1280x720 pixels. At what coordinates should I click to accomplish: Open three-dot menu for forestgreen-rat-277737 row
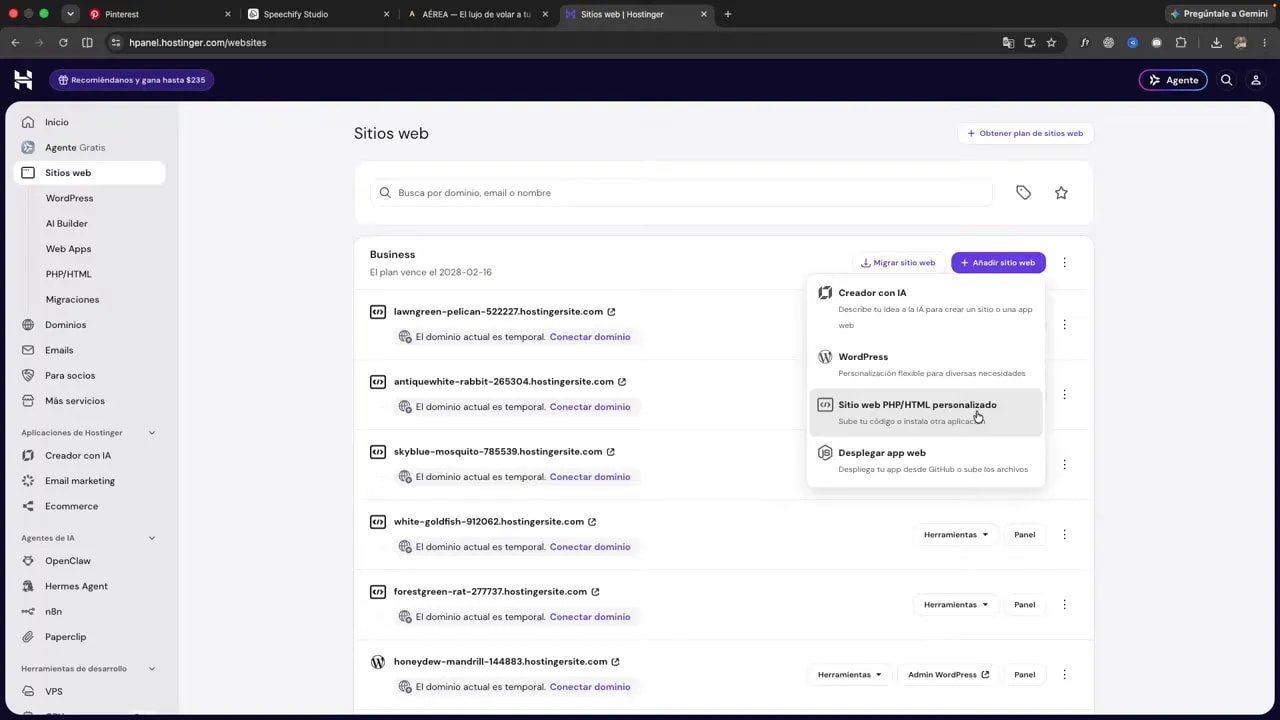(x=1064, y=605)
